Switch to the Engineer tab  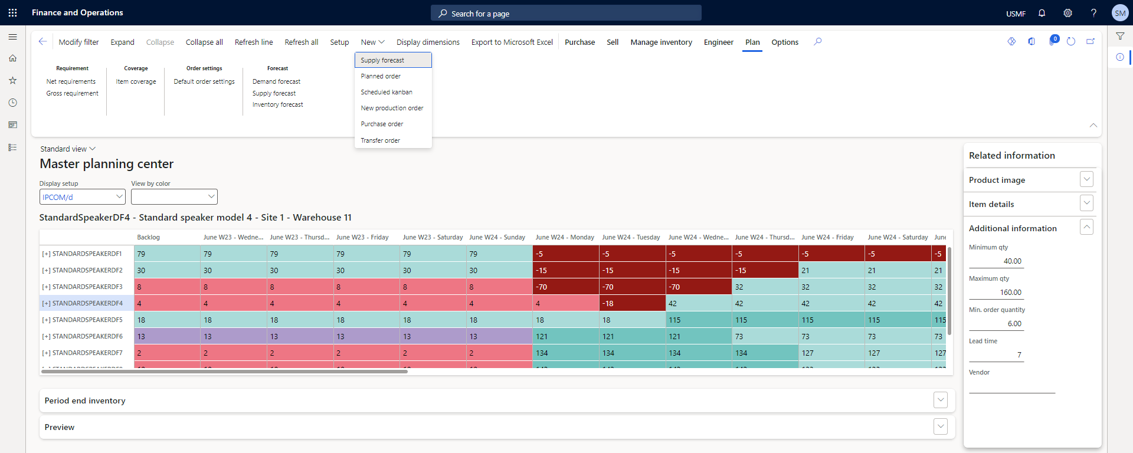click(719, 42)
